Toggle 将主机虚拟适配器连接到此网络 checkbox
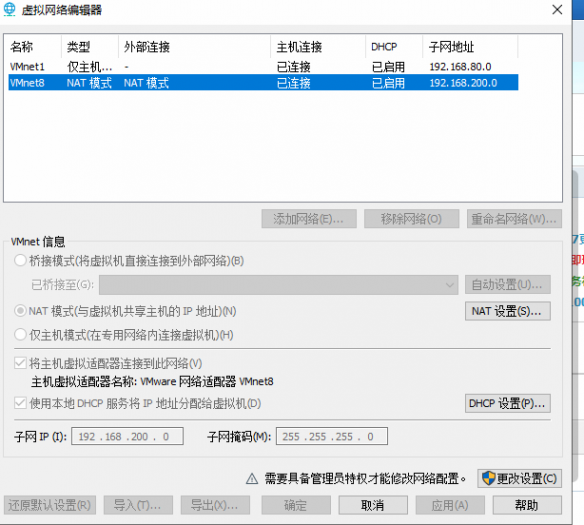The width and height of the screenshot is (584, 525). [x=20, y=363]
